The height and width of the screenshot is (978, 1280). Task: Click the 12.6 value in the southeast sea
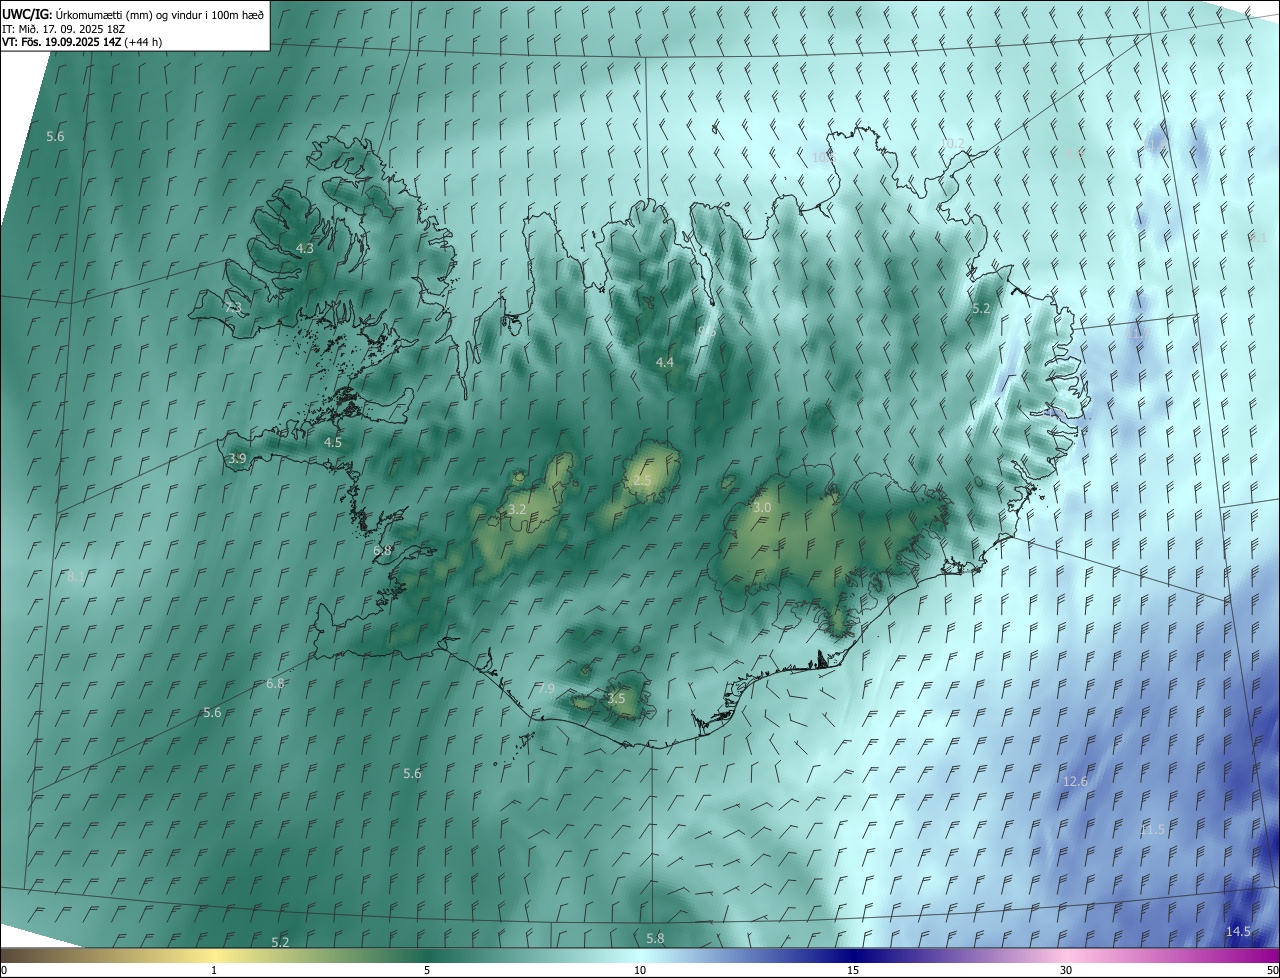coord(1075,781)
